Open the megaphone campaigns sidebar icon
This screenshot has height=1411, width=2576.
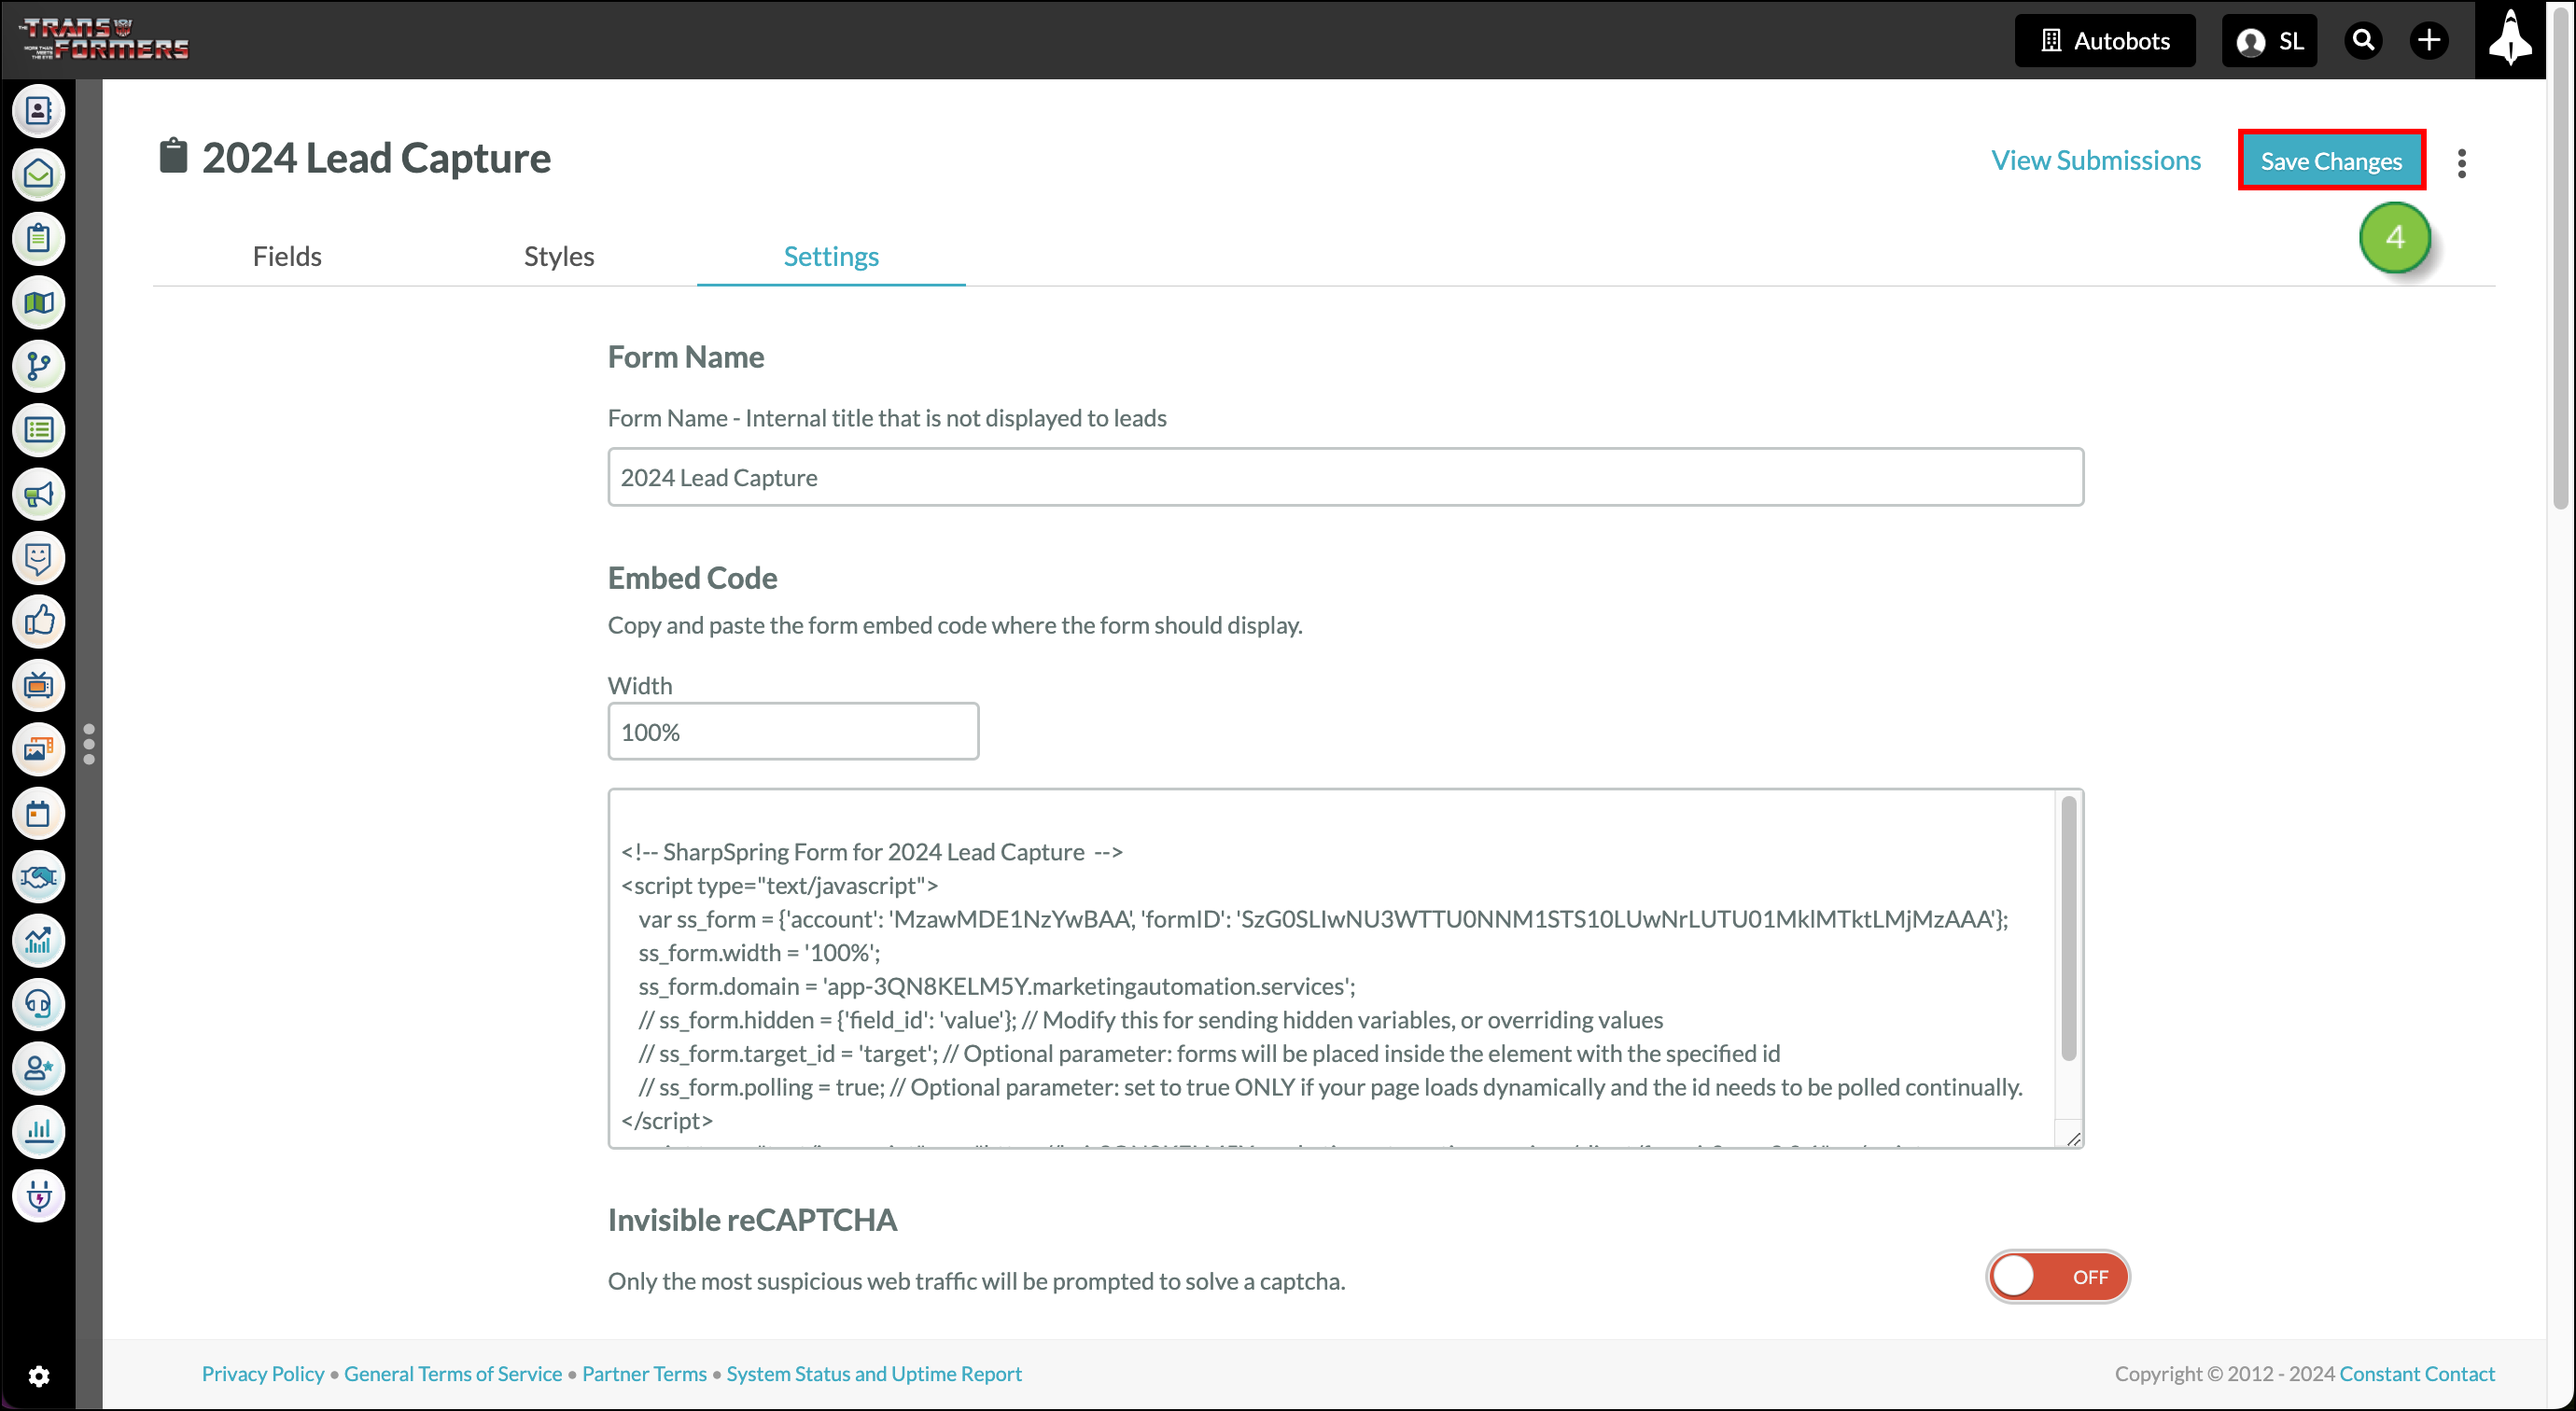pos(38,495)
